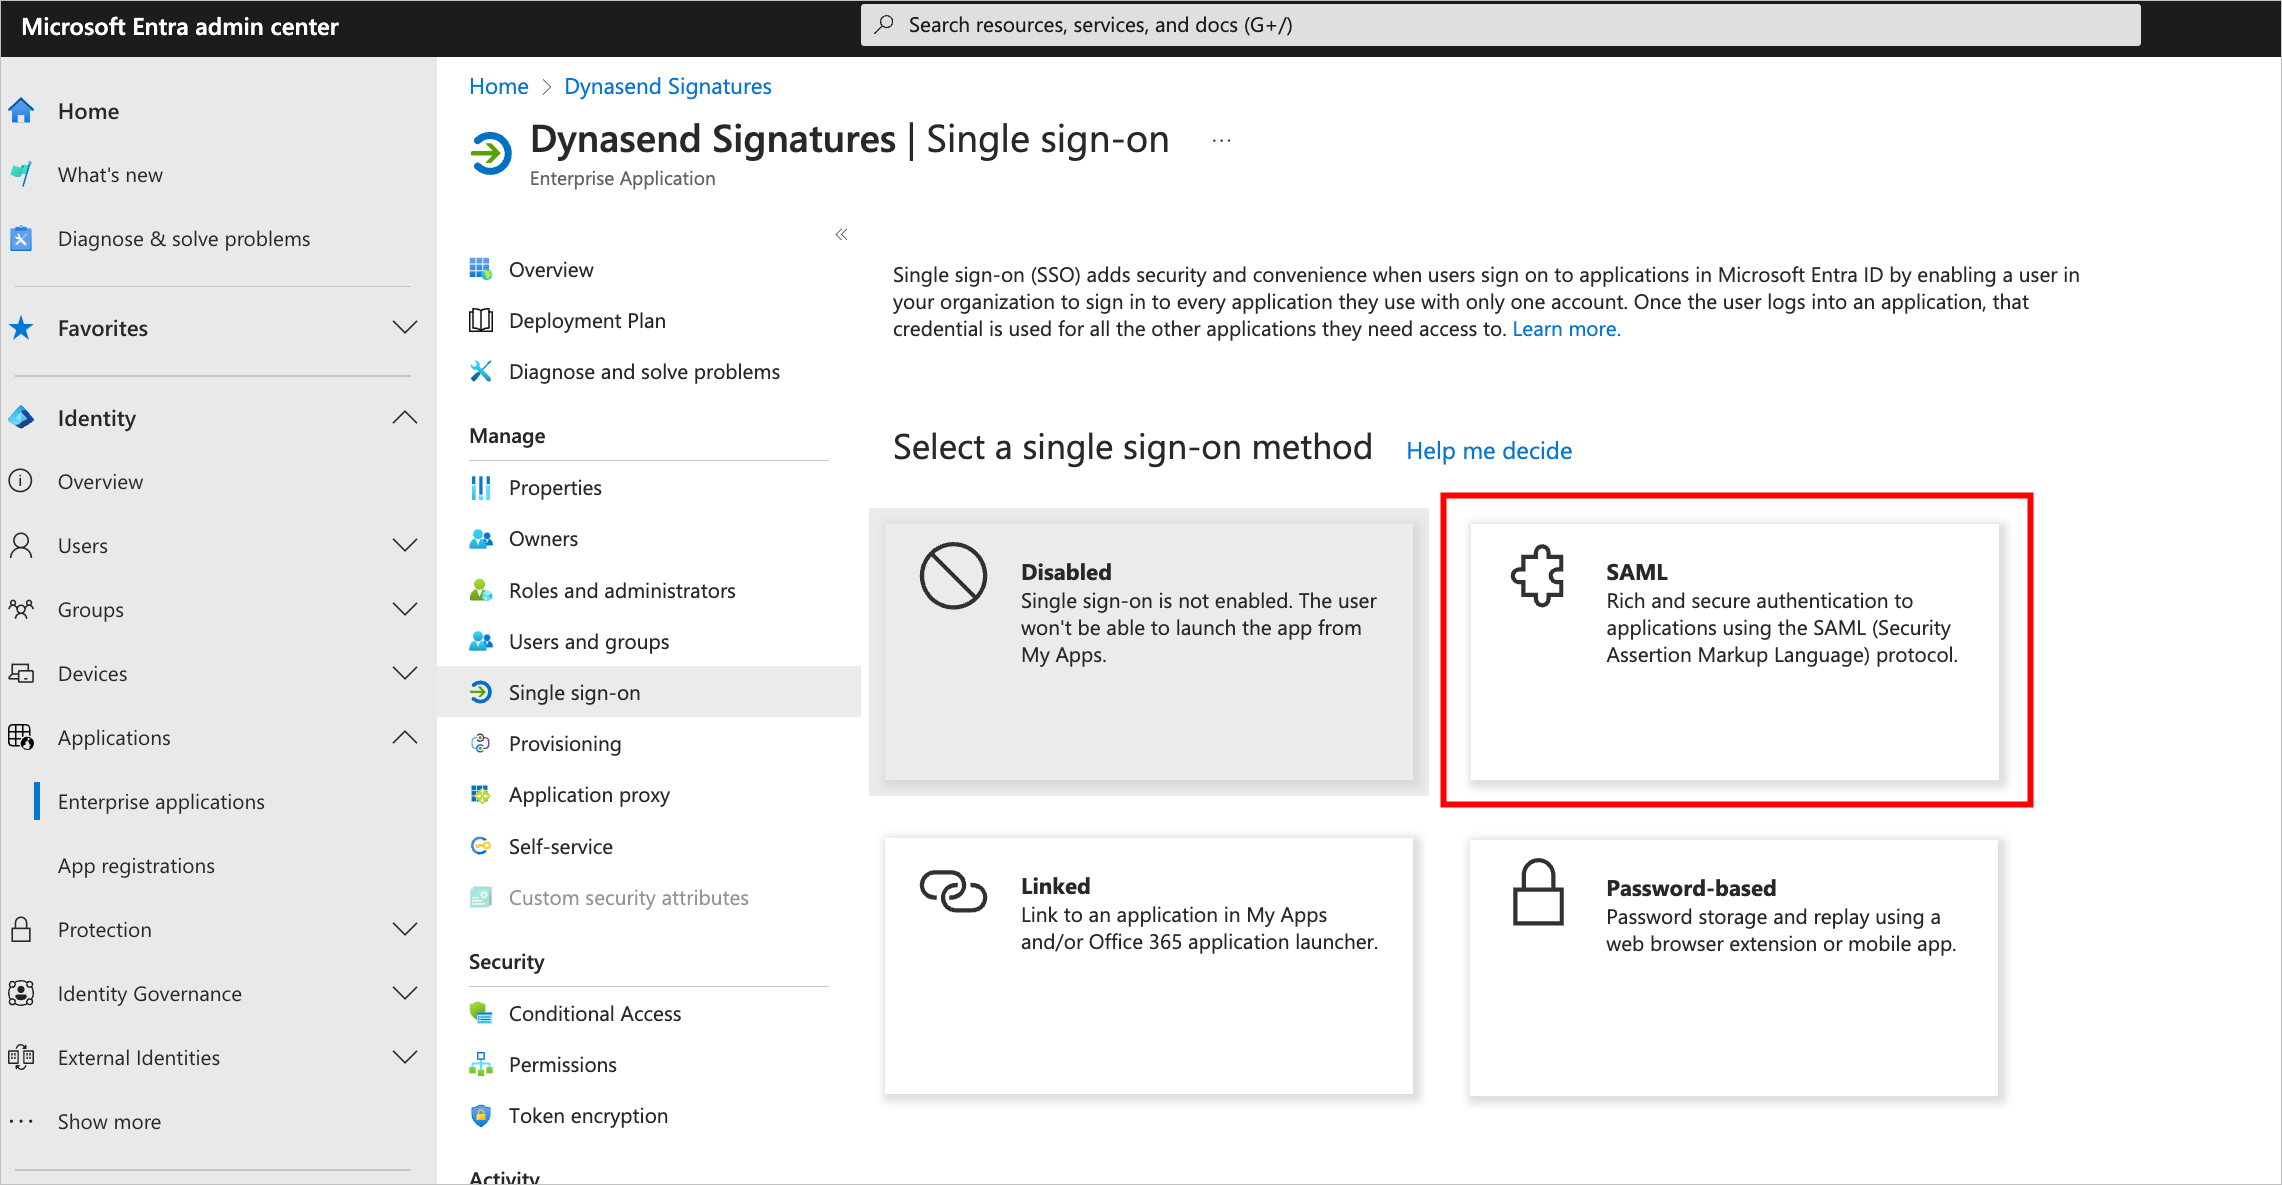Screen dimensions: 2282x1185
Task: Select the Linked sign-on method
Action: pyautogui.click(x=1148, y=965)
